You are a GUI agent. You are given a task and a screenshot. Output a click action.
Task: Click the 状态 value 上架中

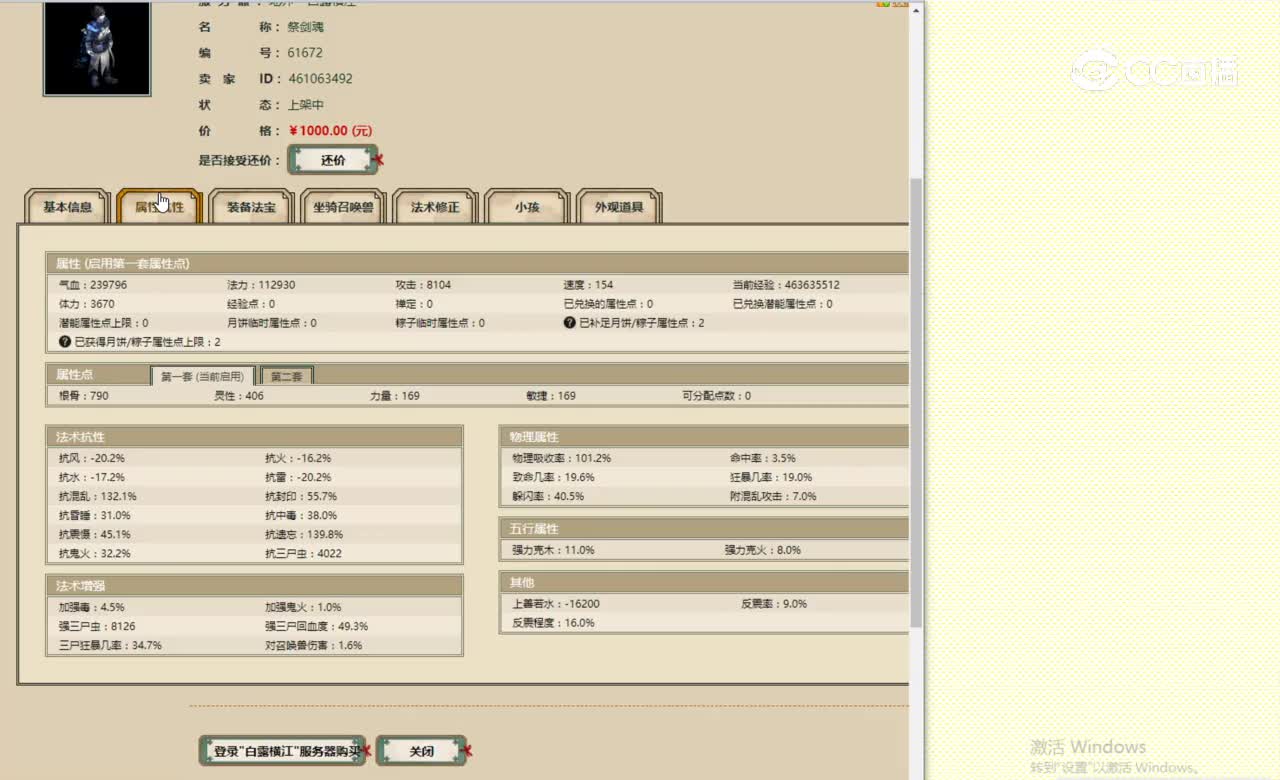pos(306,105)
